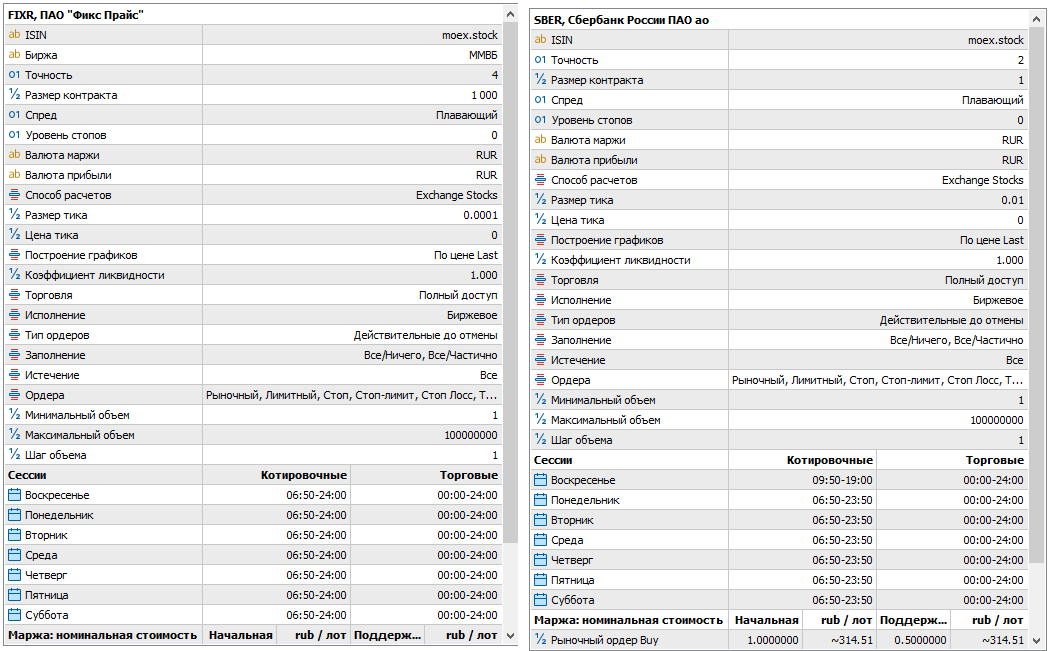Click Котировочные column header in SBER panel
This screenshot has width=1049, height=651.
point(830,460)
